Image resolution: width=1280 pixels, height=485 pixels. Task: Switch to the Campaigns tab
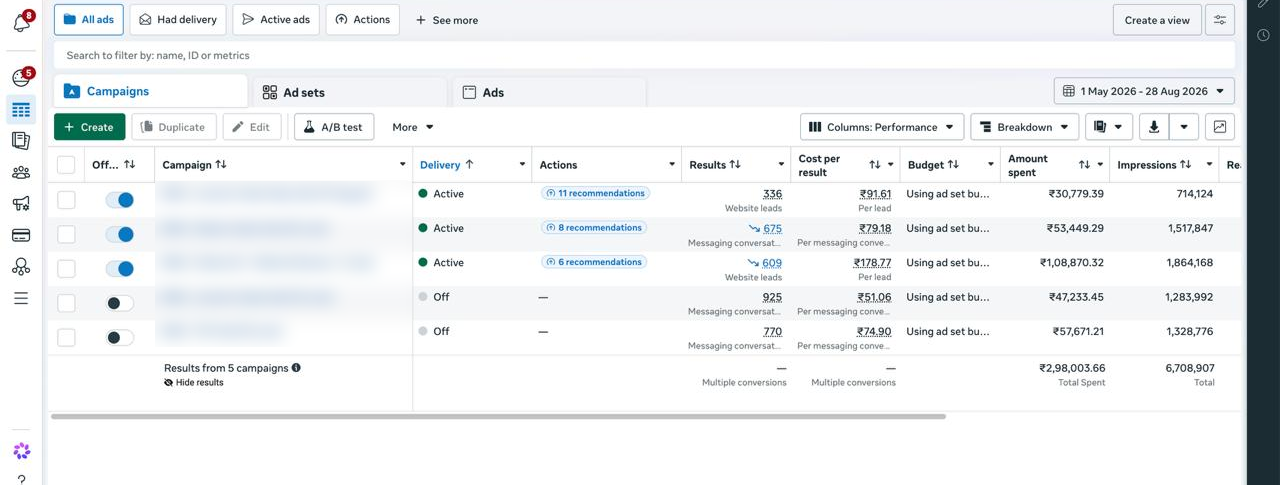click(151, 91)
